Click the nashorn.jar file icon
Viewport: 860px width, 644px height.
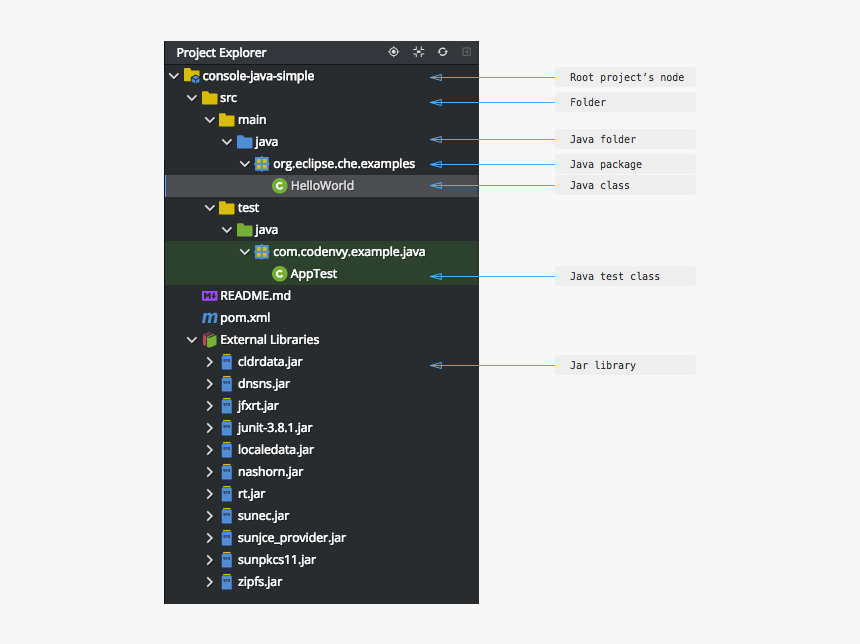point(227,472)
